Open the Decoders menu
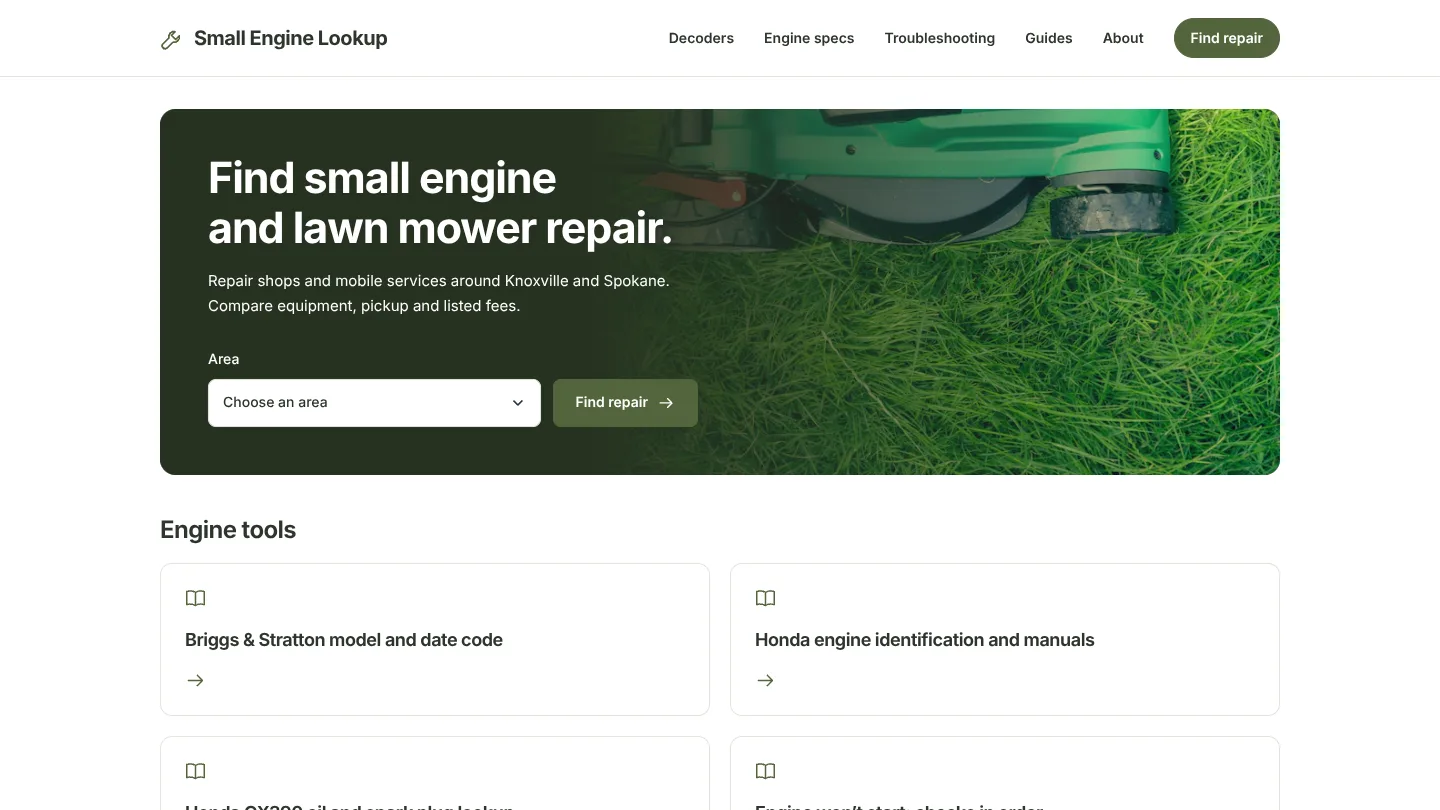 [x=701, y=38]
